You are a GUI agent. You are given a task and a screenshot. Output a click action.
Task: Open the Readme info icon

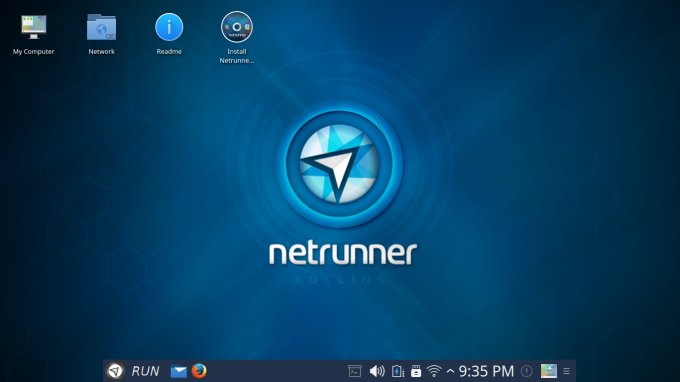point(169,27)
